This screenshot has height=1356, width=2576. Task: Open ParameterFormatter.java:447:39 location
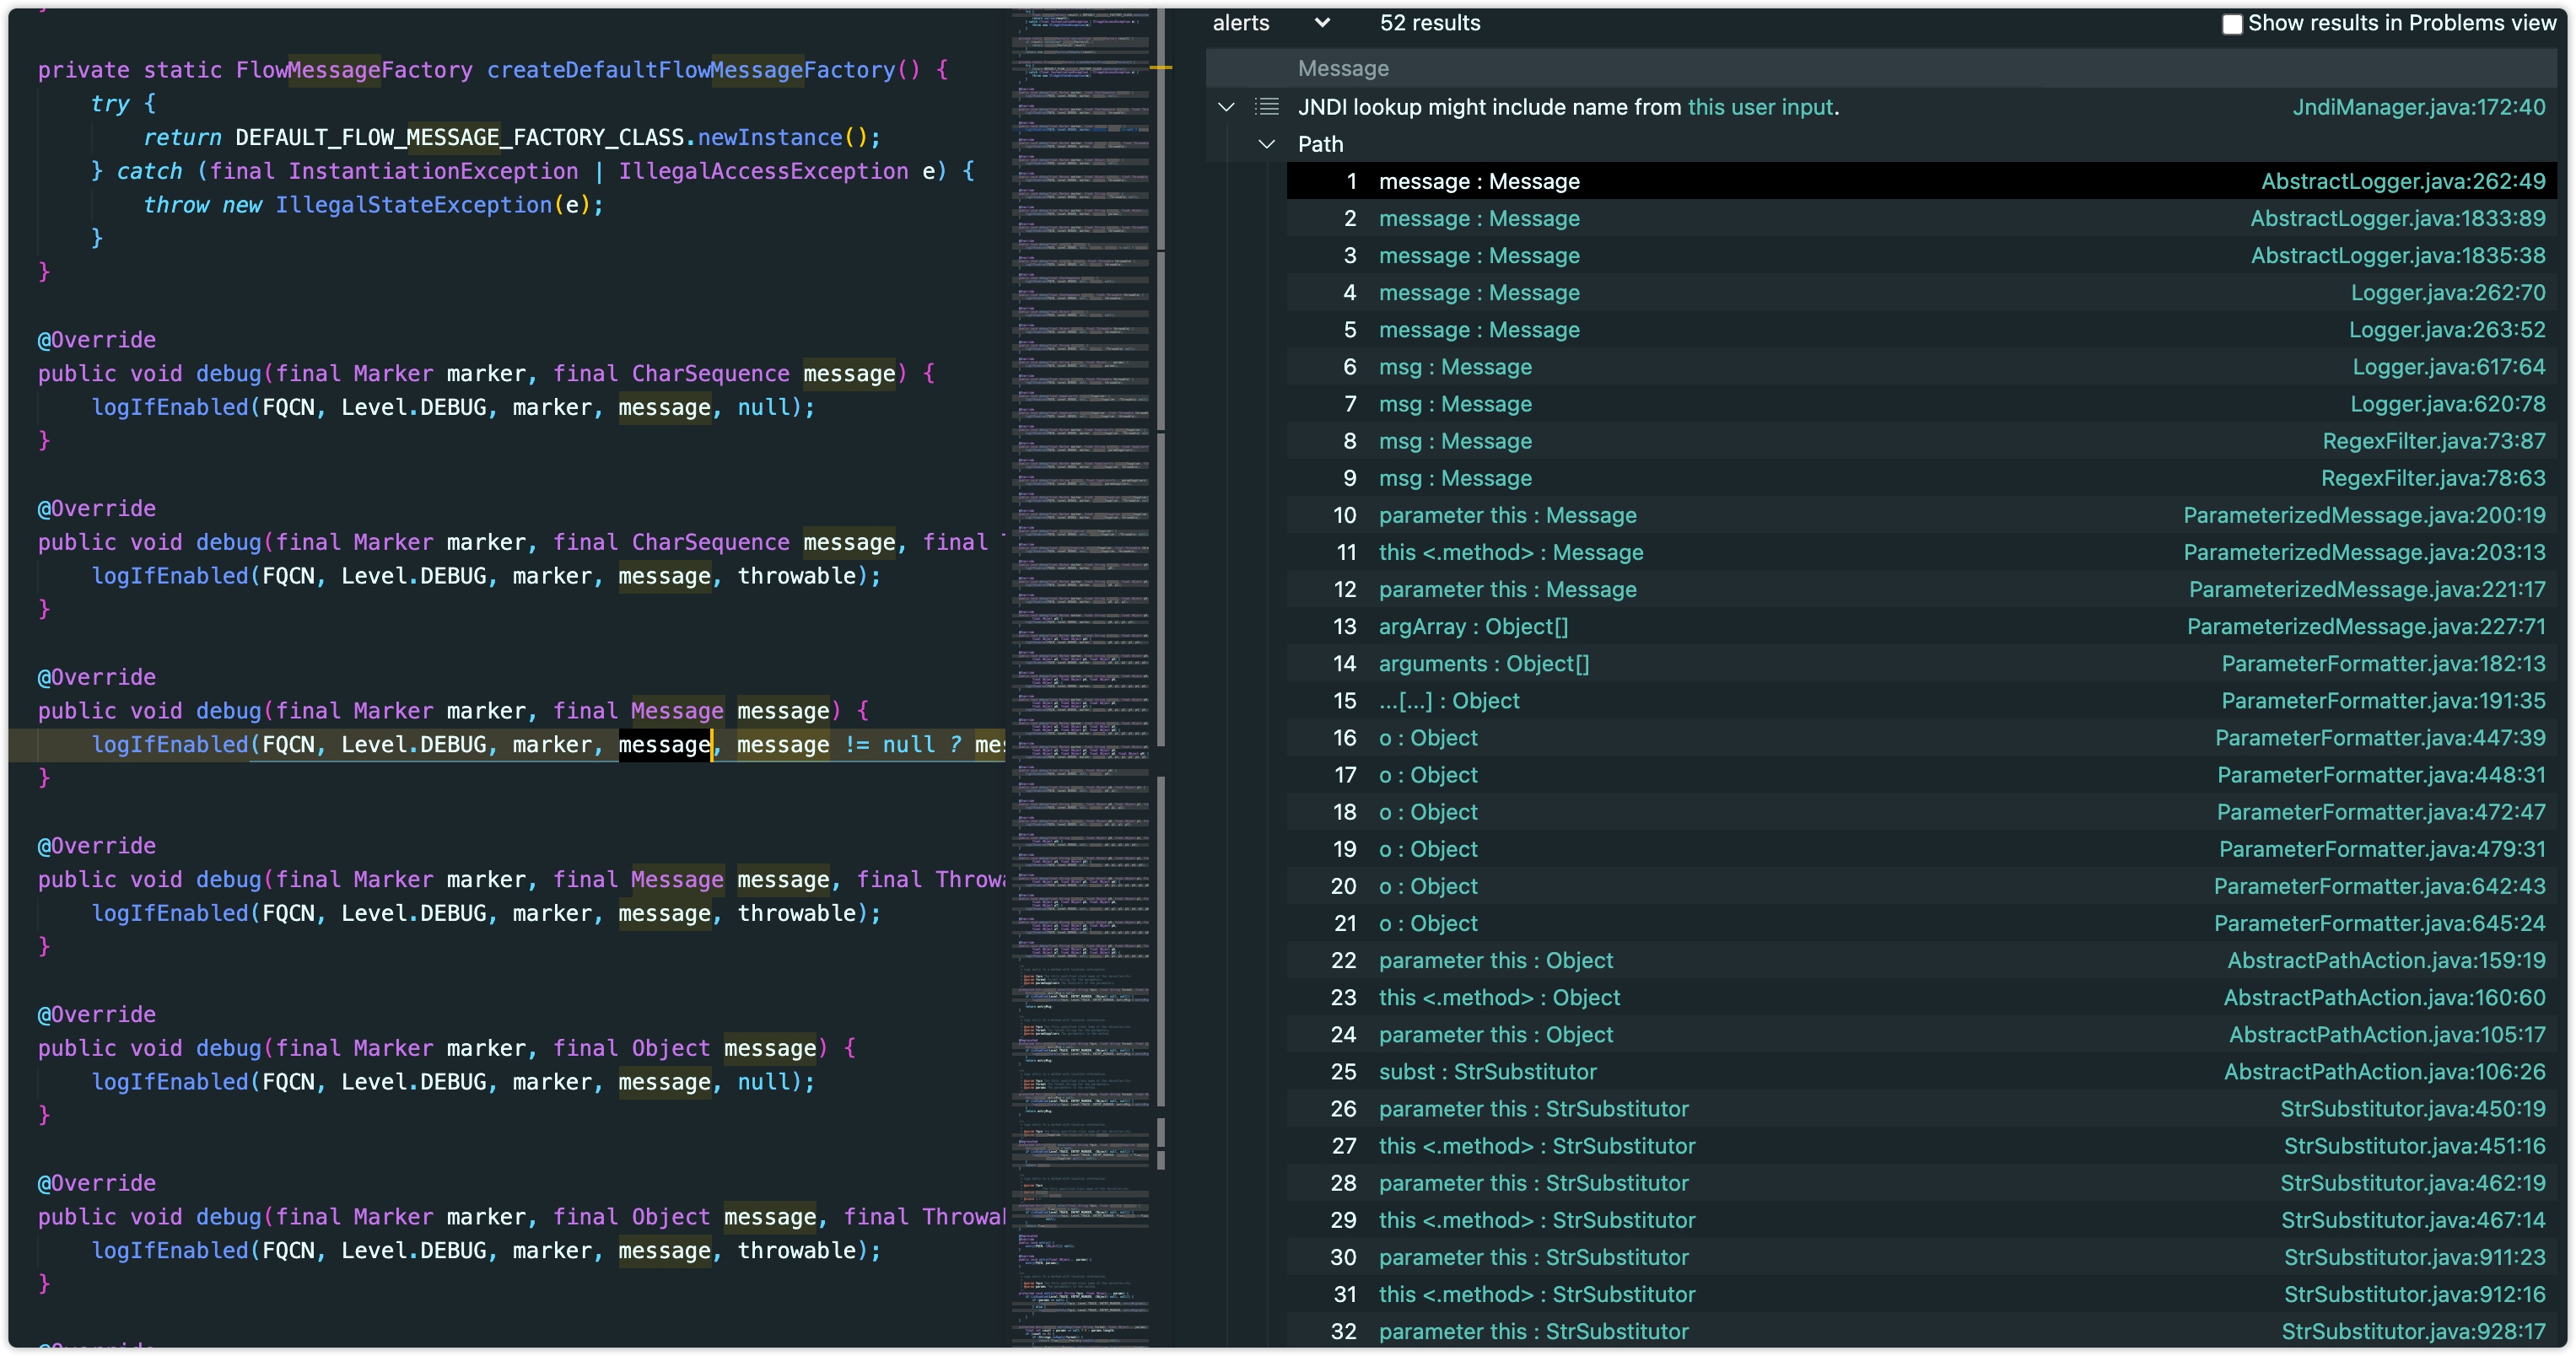coord(2380,738)
